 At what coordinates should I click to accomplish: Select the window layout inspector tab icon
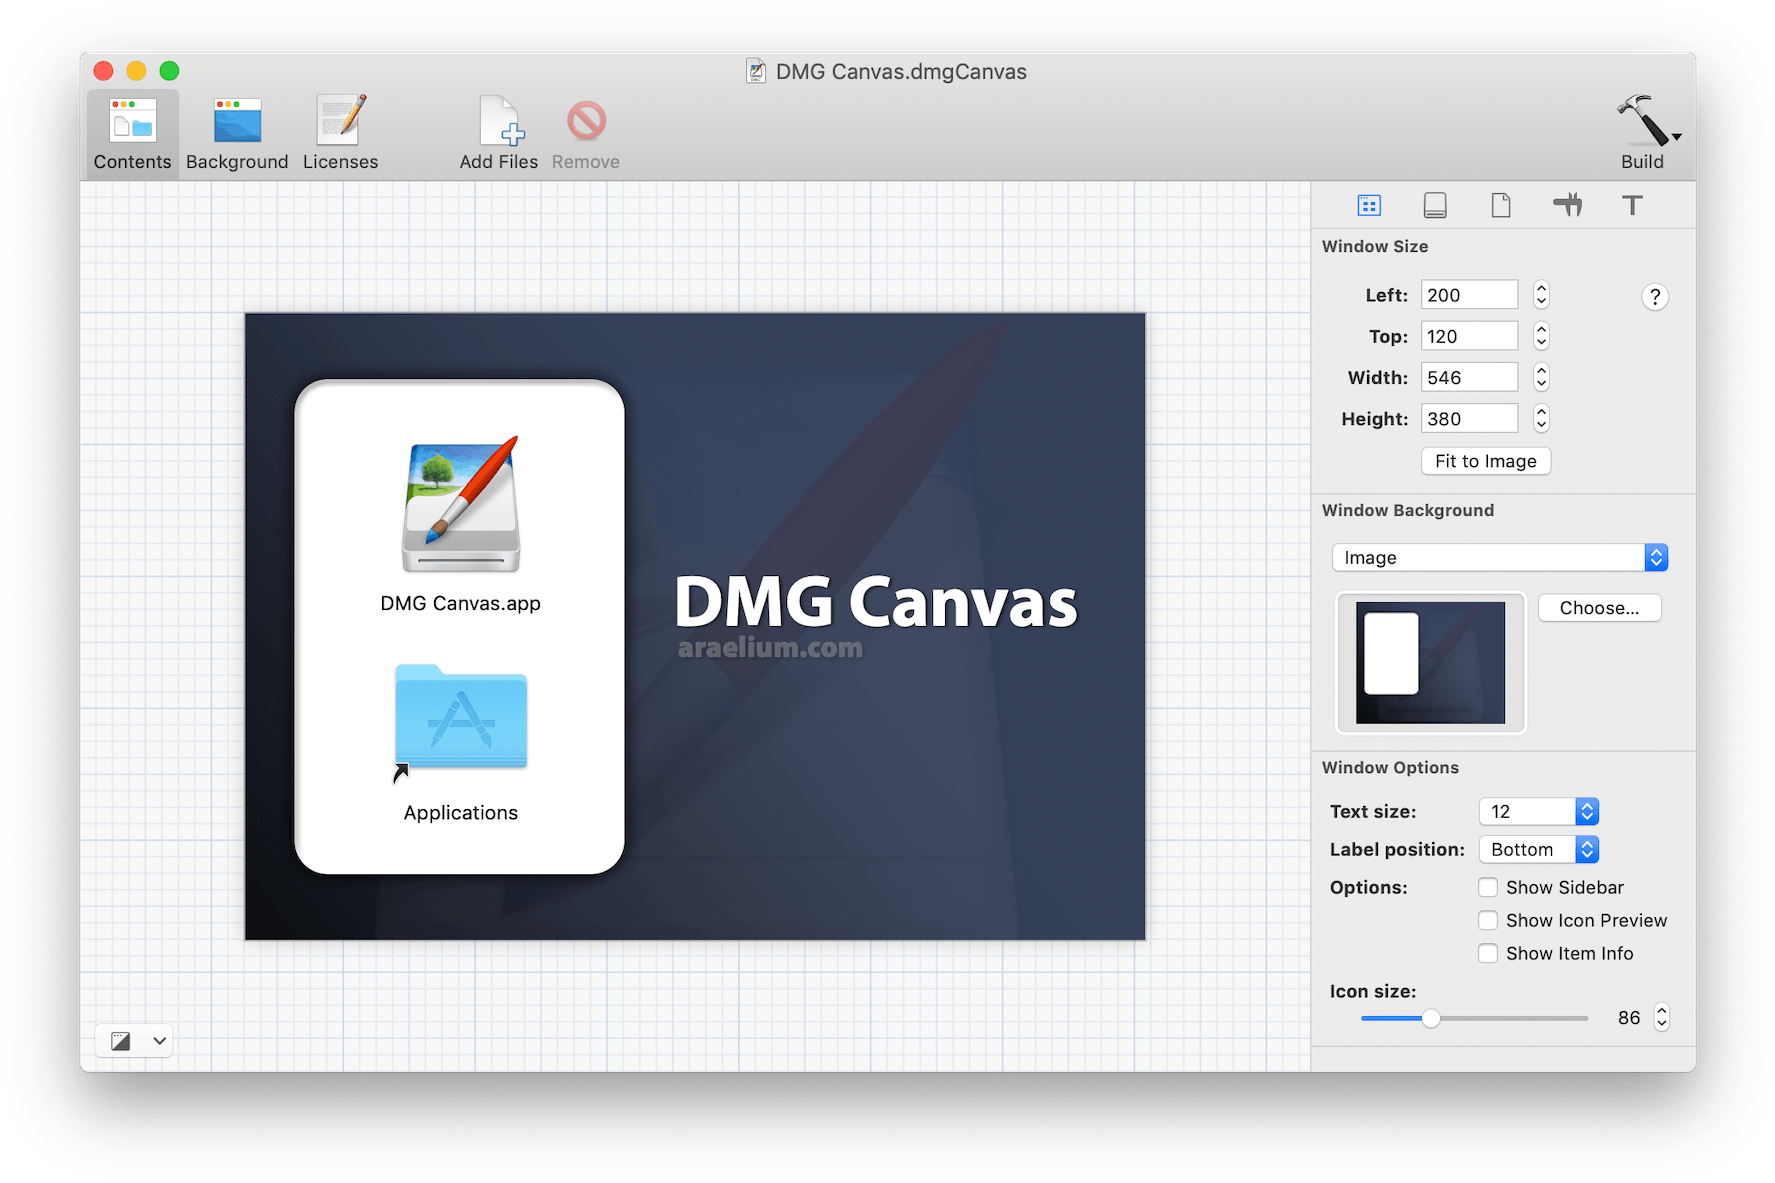(1369, 205)
